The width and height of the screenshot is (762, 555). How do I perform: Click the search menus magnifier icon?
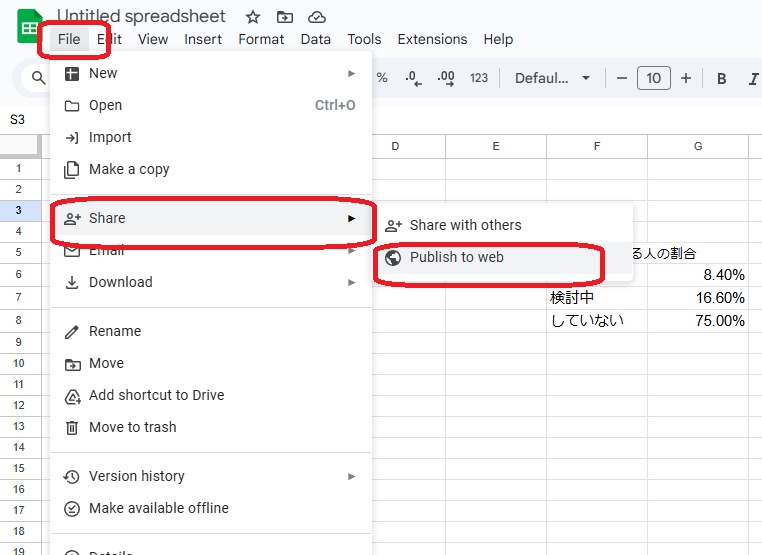[38, 78]
